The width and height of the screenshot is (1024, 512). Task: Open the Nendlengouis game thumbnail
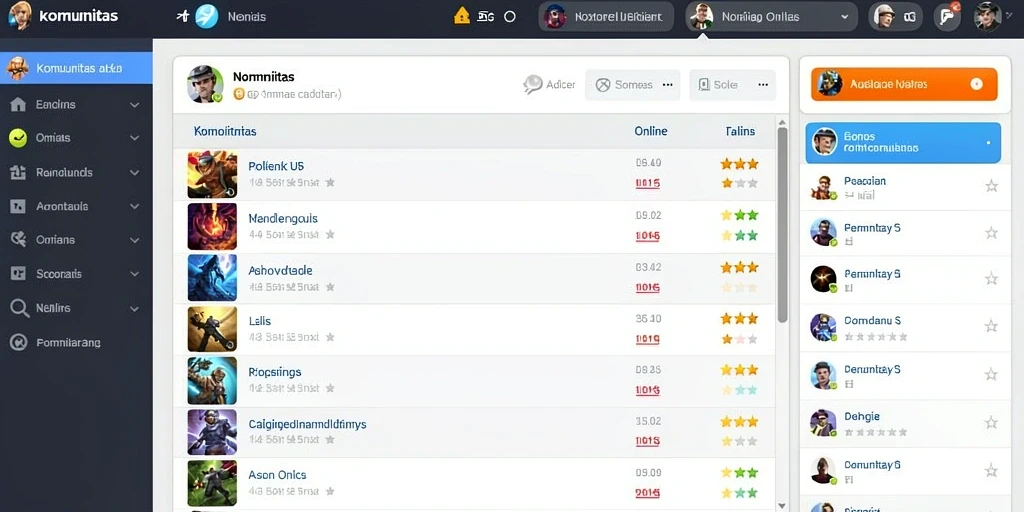[x=212, y=227]
